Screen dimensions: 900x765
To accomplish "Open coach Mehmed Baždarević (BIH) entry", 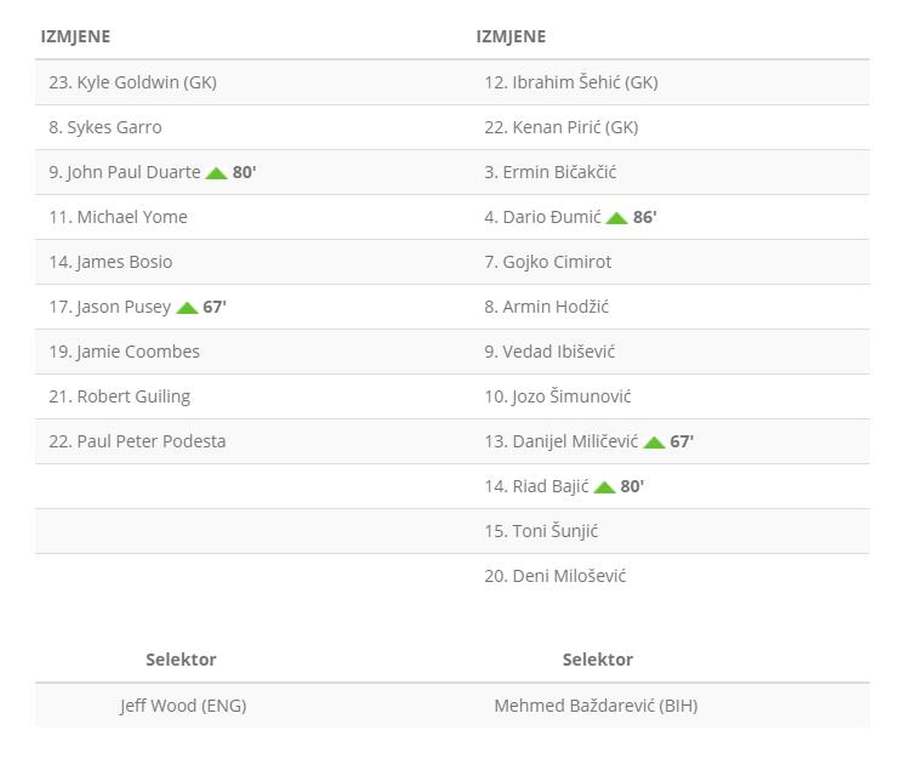I will pos(596,706).
